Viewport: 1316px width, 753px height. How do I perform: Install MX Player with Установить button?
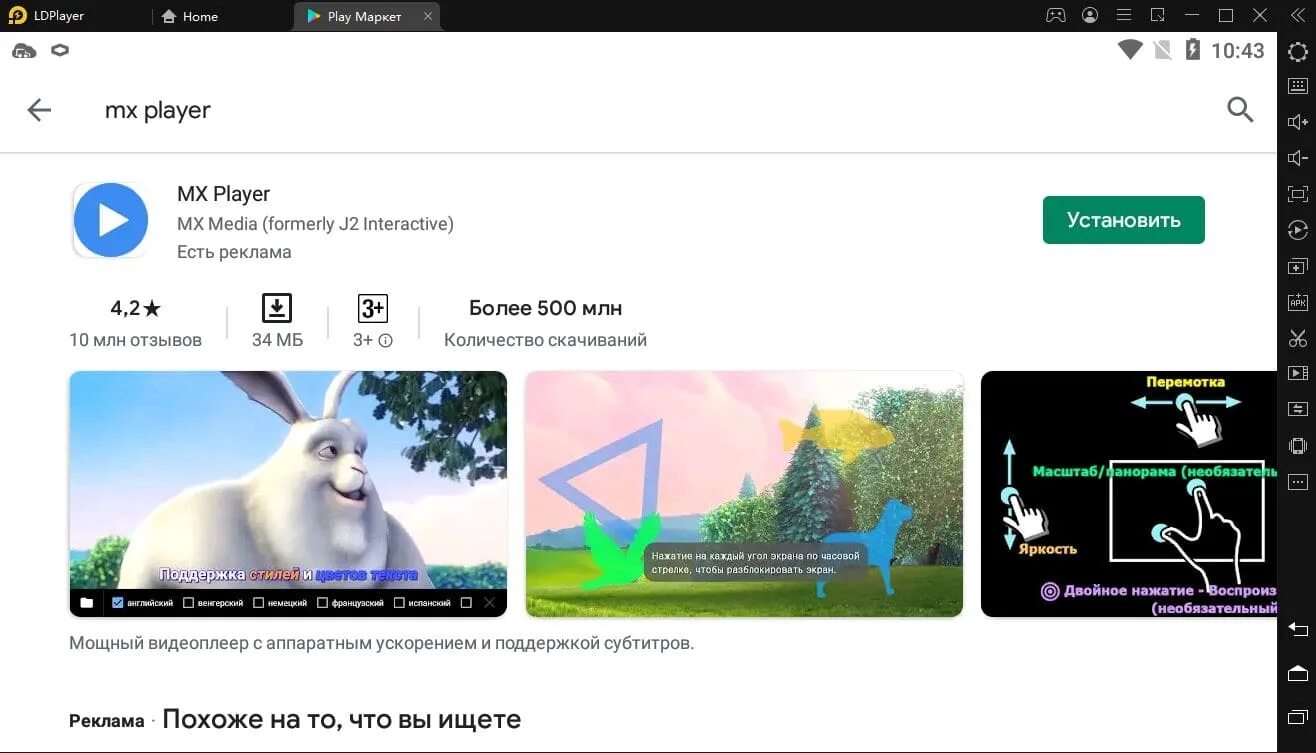tap(1123, 220)
